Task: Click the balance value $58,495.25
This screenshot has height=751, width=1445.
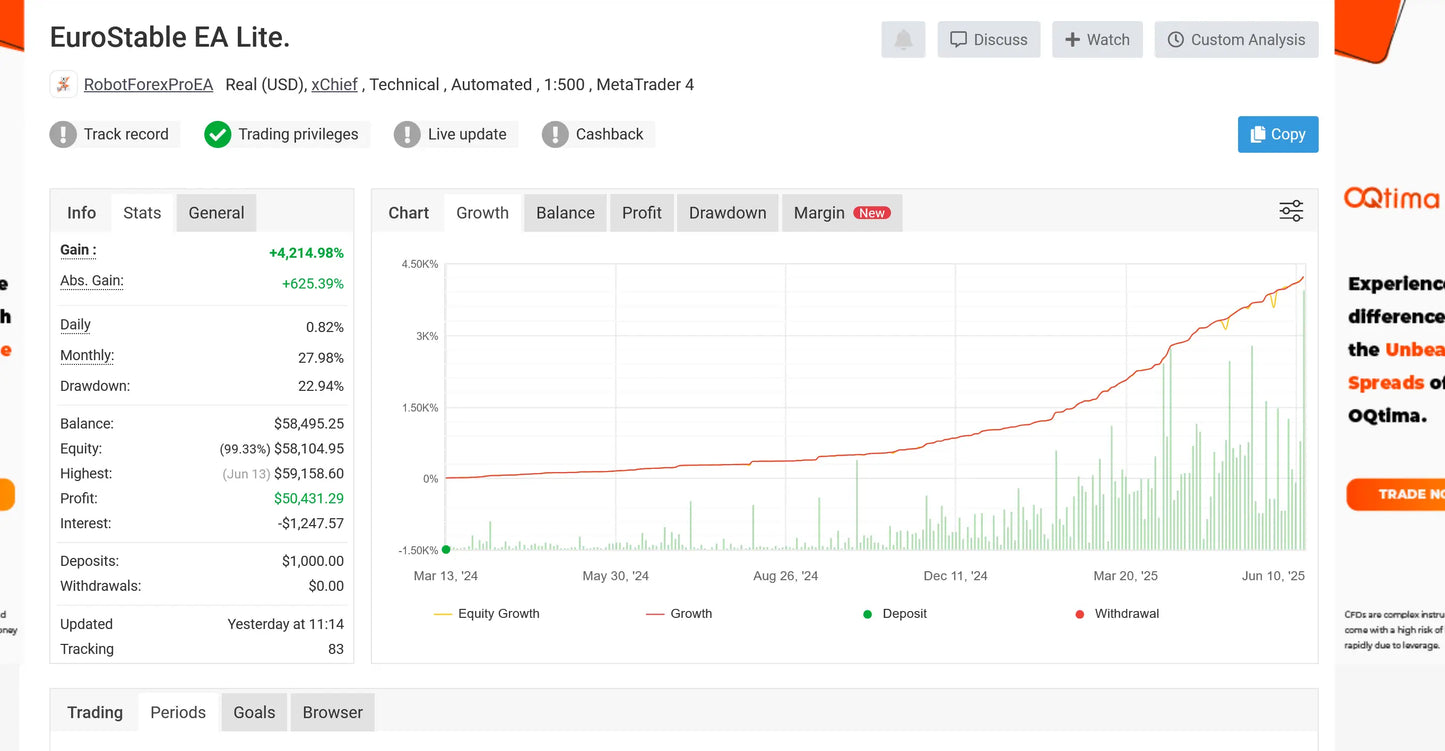Action: 309,424
